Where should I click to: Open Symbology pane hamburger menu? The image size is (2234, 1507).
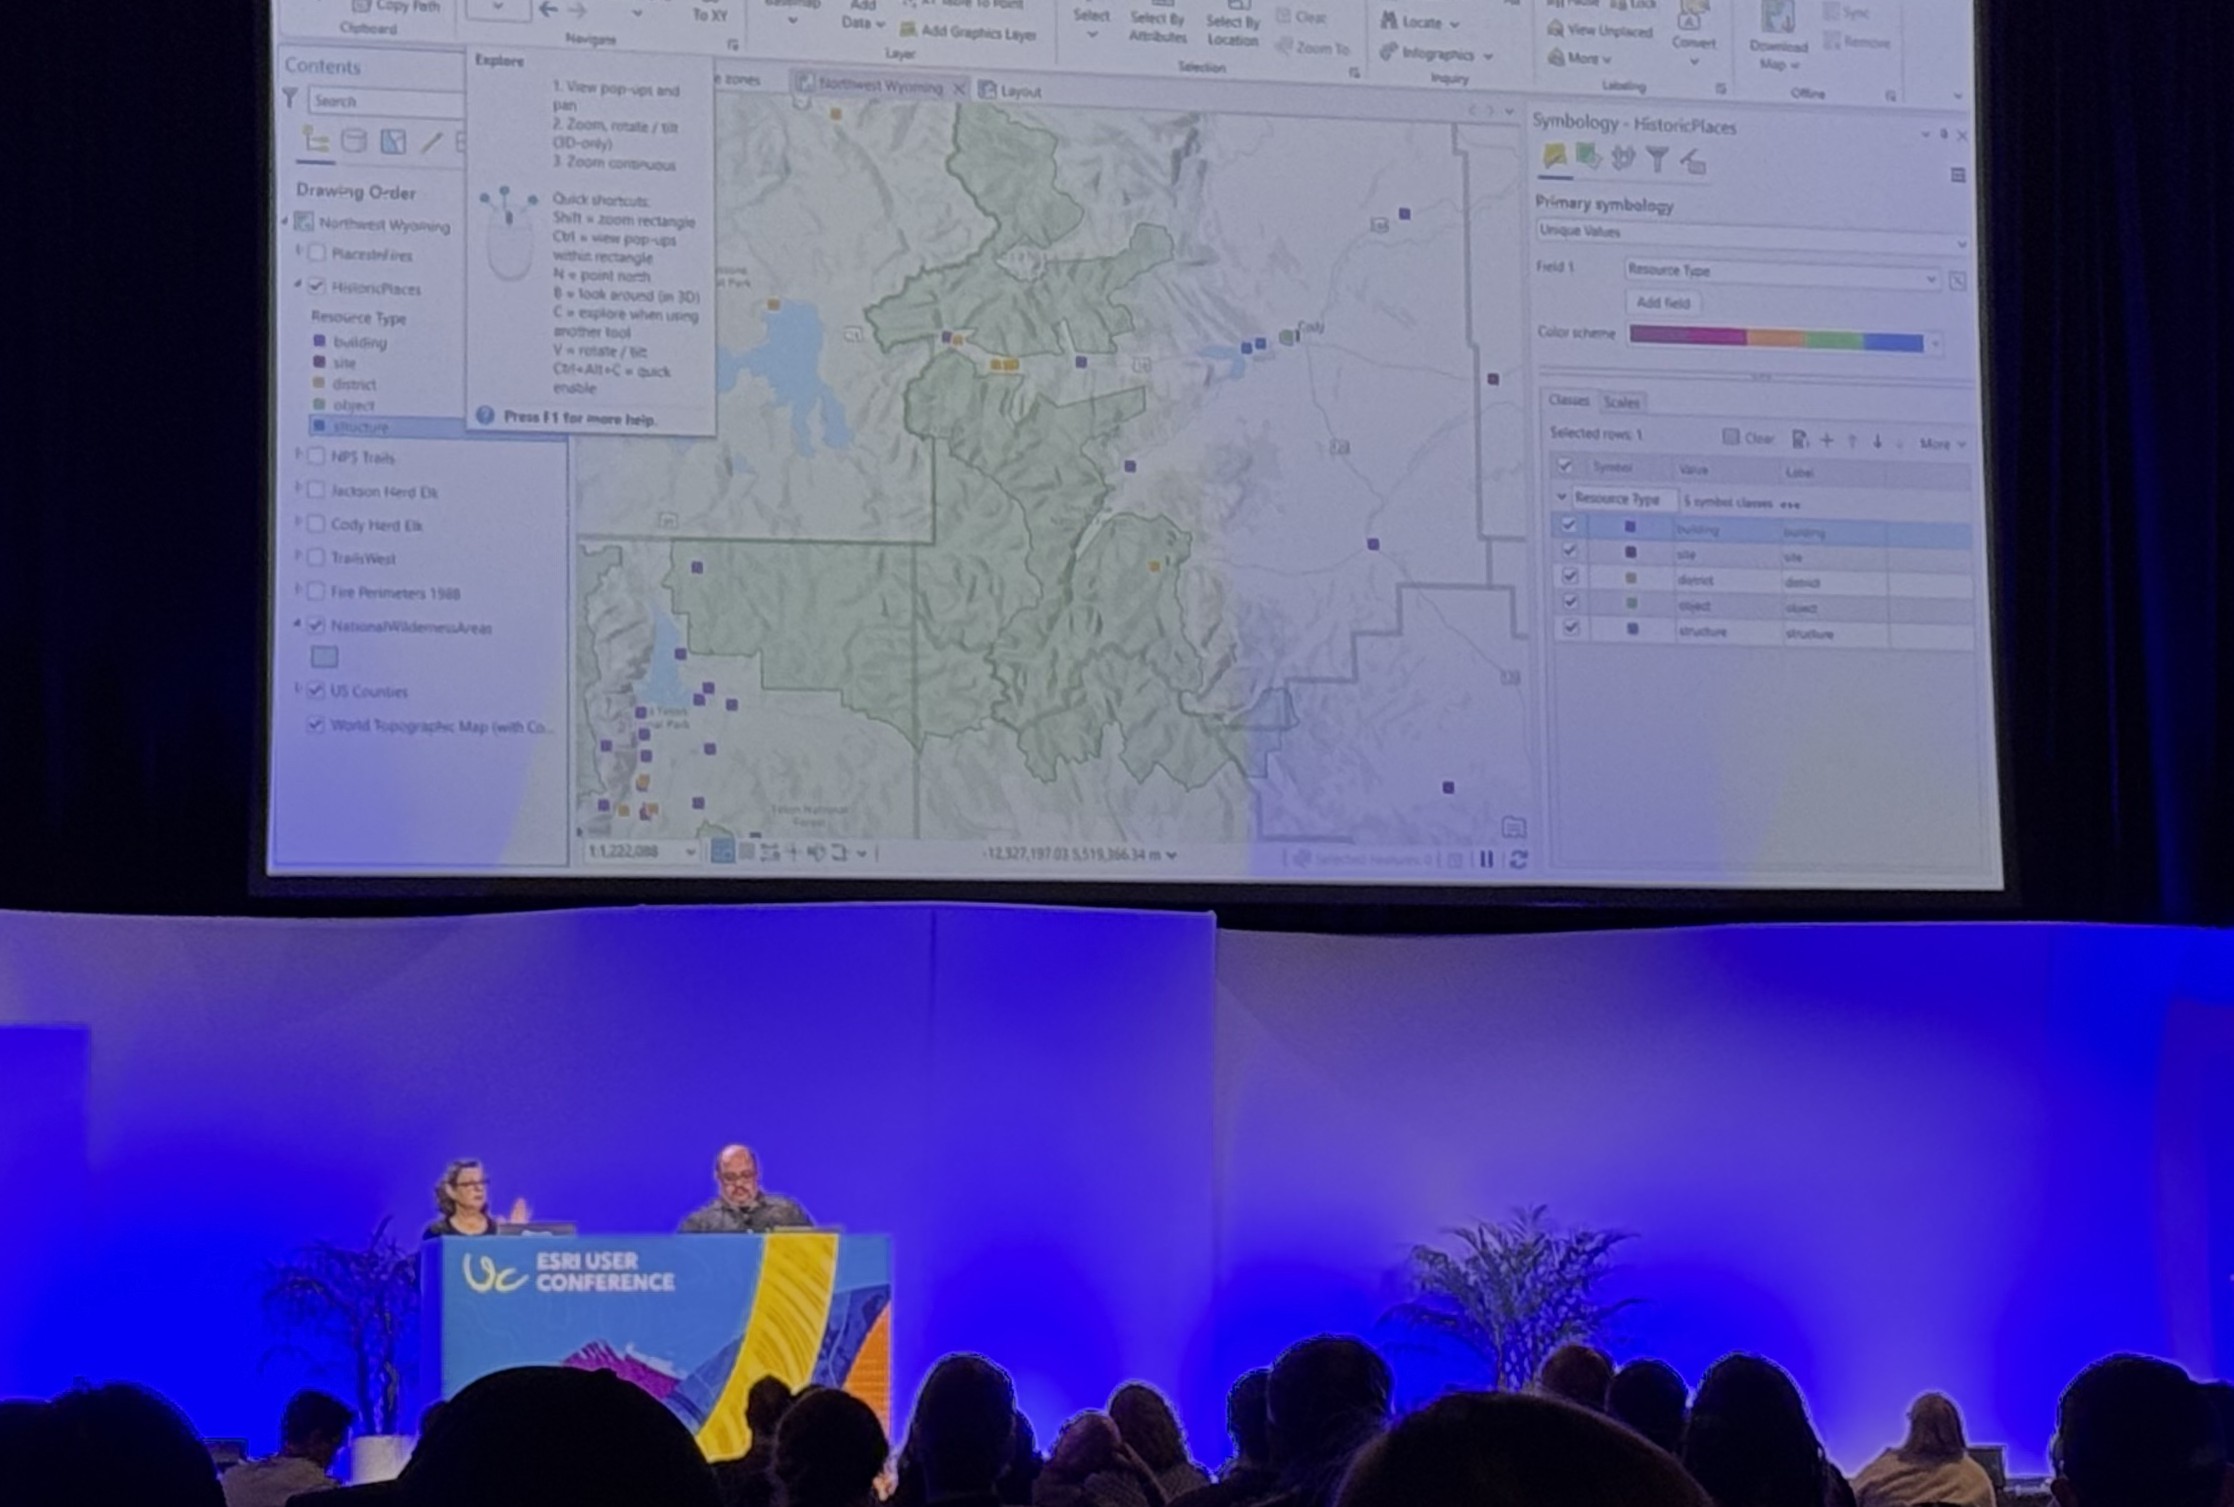tap(1958, 176)
